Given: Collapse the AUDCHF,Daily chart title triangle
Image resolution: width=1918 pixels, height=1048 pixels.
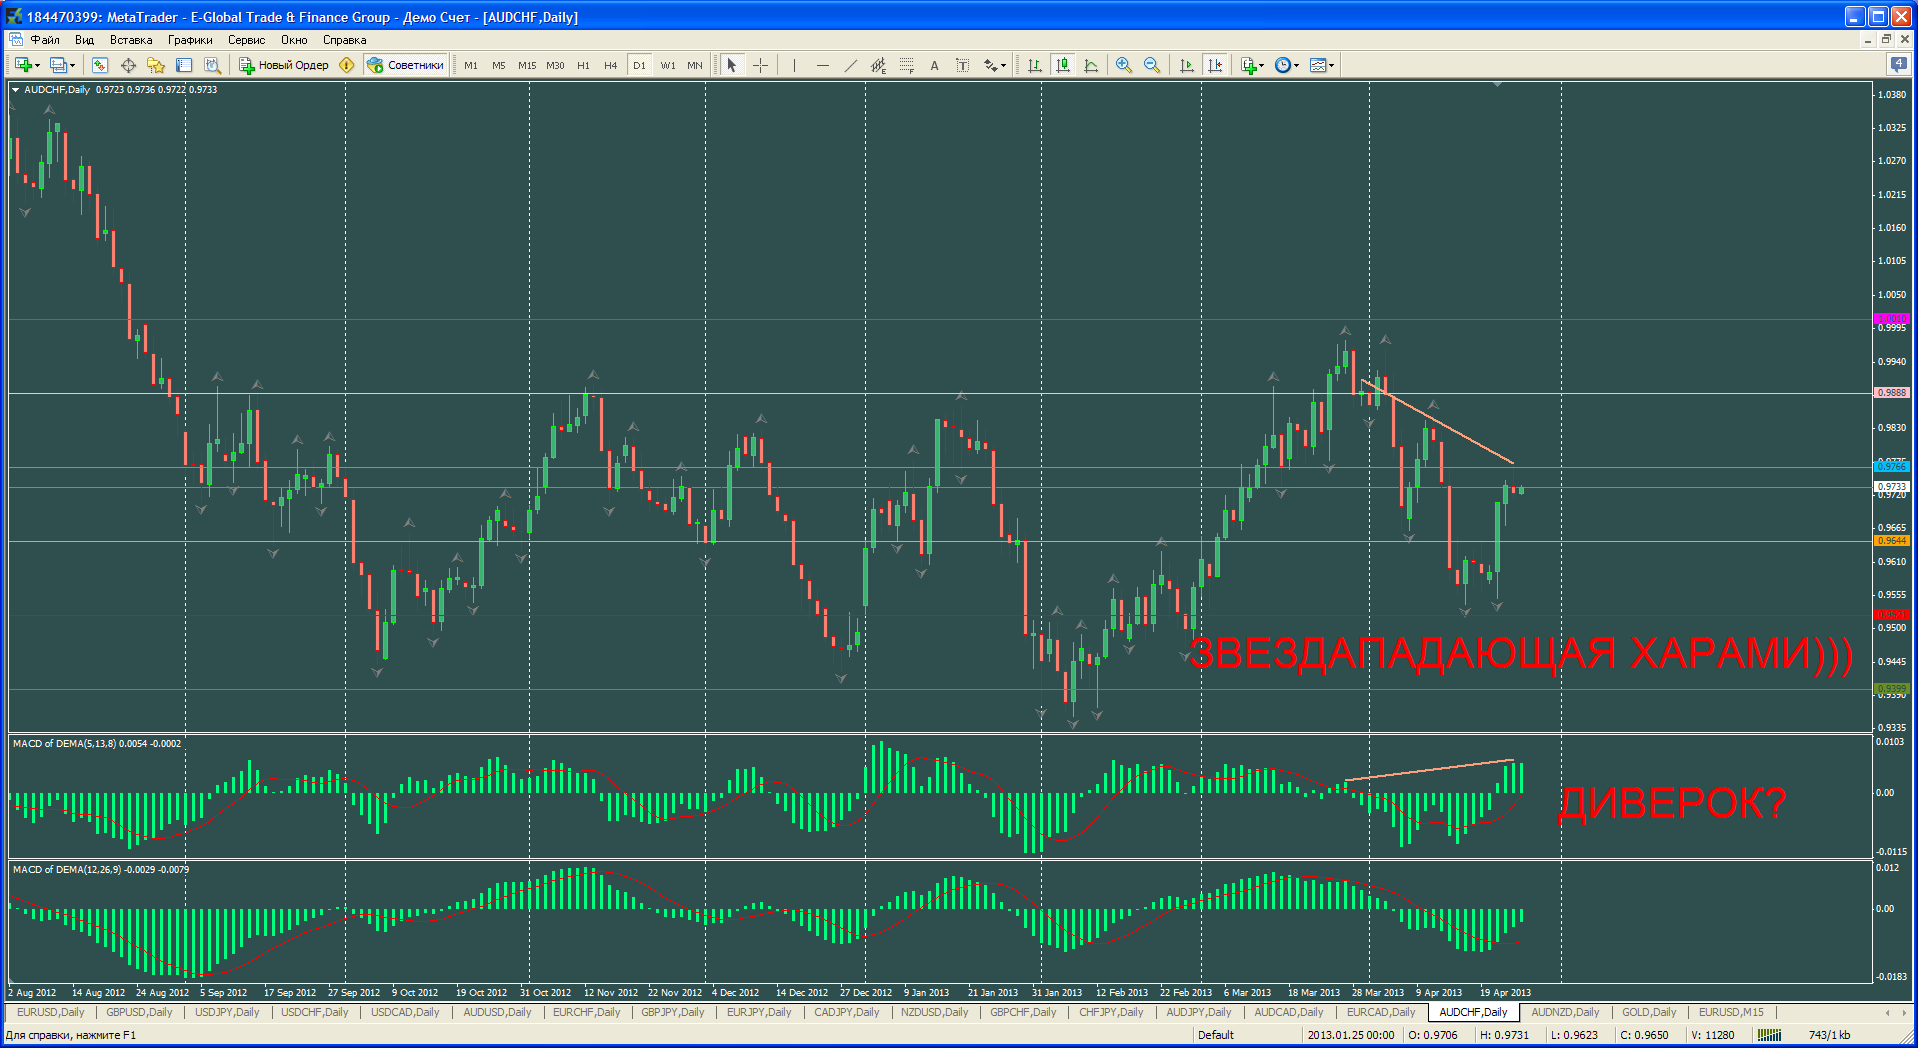Looking at the screenshot, I should click(15, 90).
